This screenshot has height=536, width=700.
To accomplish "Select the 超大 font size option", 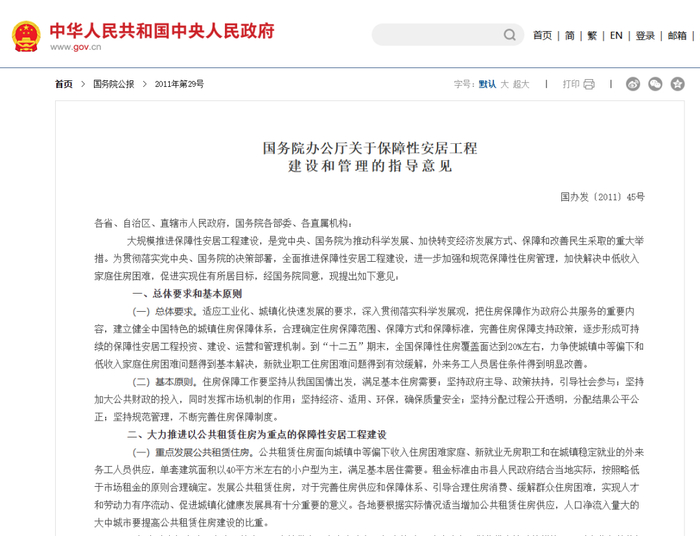I will tap(521, 84).
